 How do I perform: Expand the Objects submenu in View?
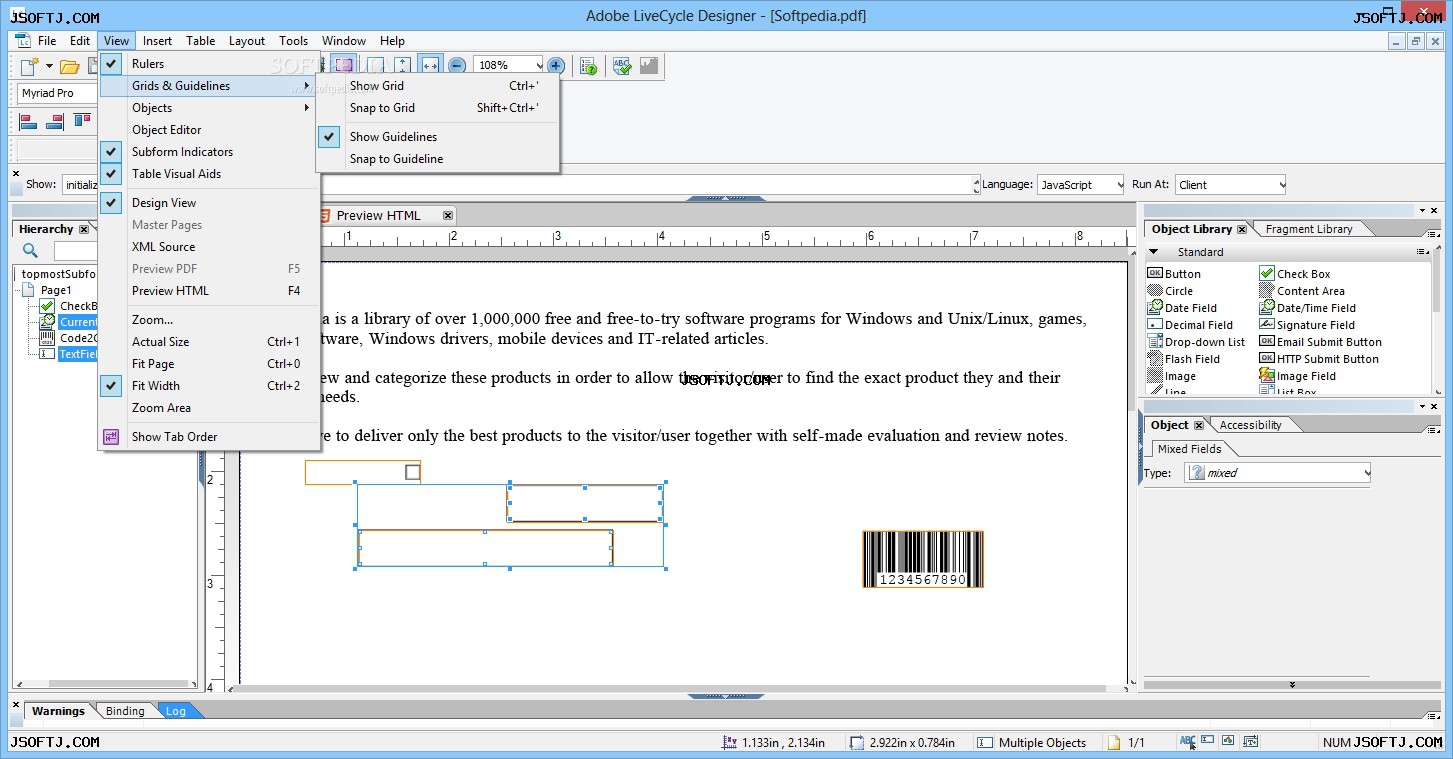pyautogui.click(x=209, y=108)
